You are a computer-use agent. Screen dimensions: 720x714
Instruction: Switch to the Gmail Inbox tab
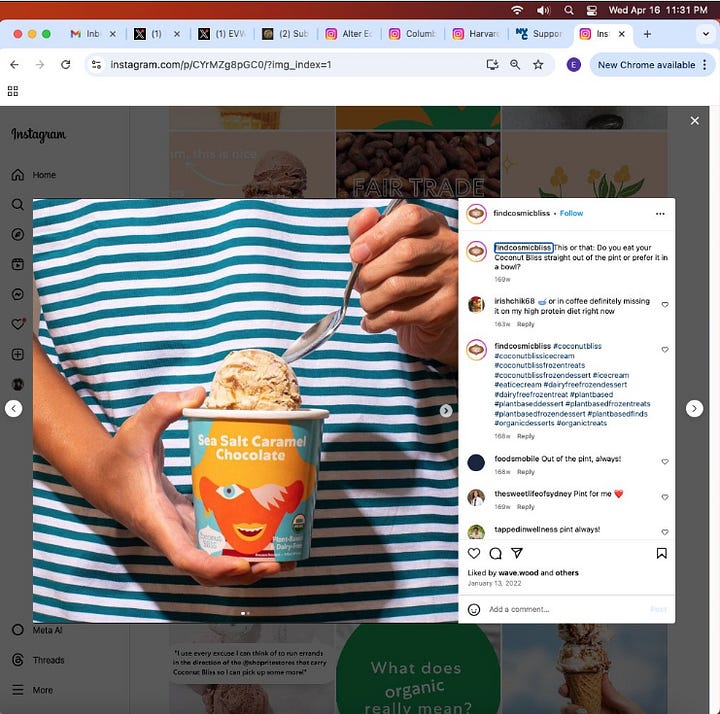[x=86, y=34]
